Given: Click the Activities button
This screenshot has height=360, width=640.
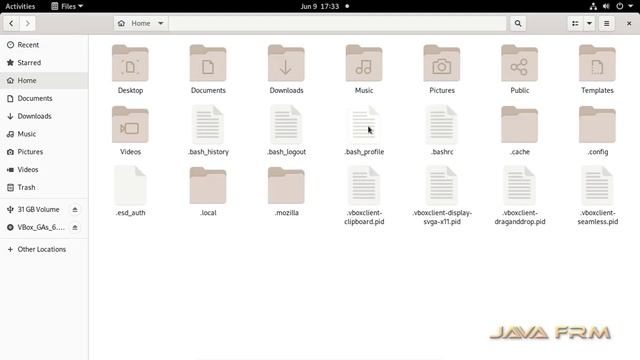Looking at the screenshot, I should click(x=20, y=6).
